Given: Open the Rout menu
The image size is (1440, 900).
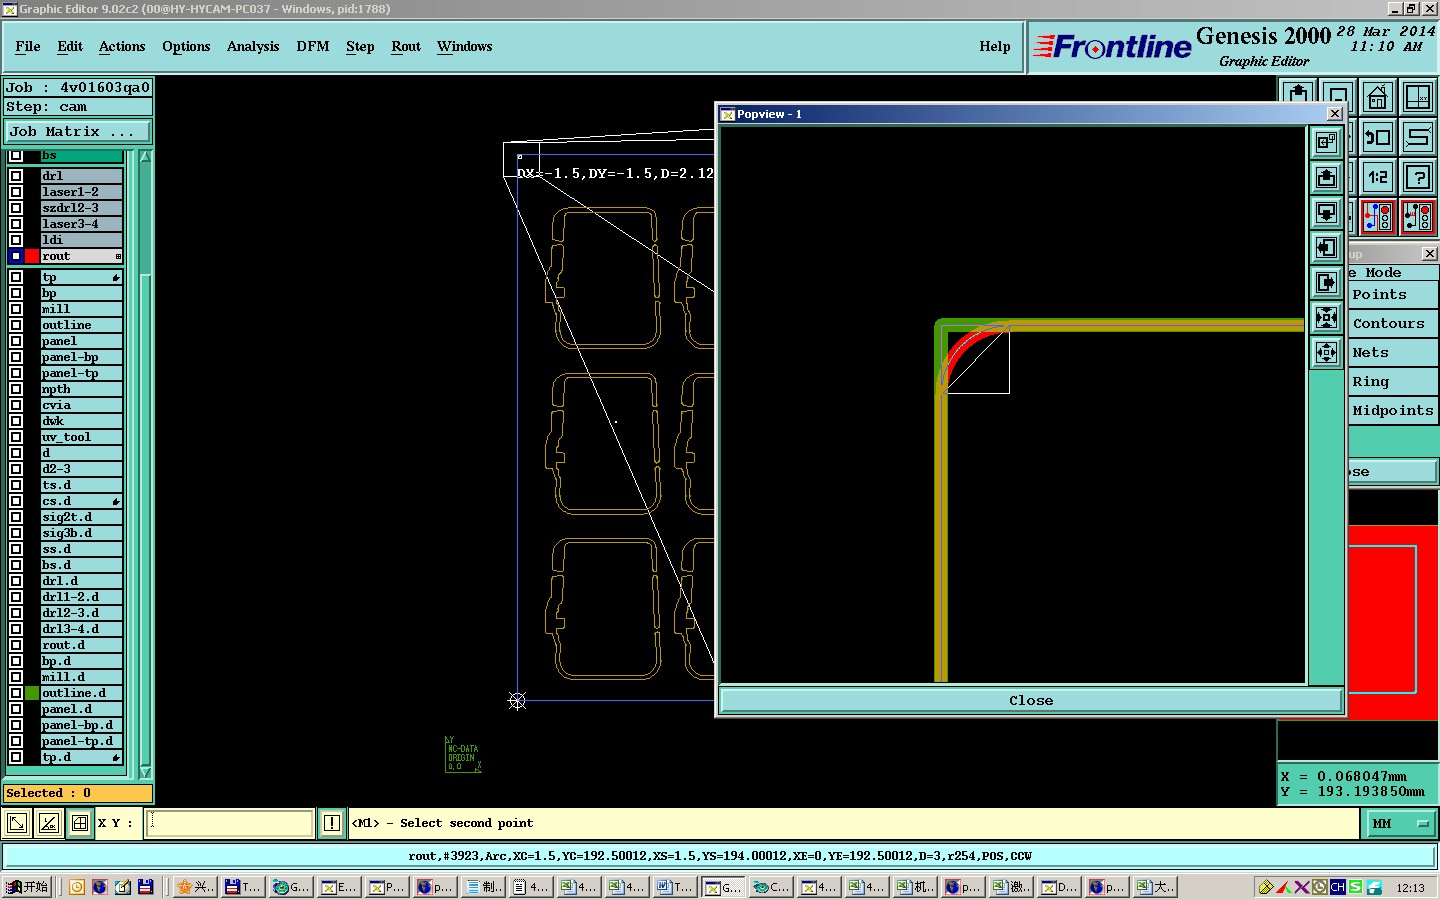Looking at the screenshot, I should [x=406, y=46].
